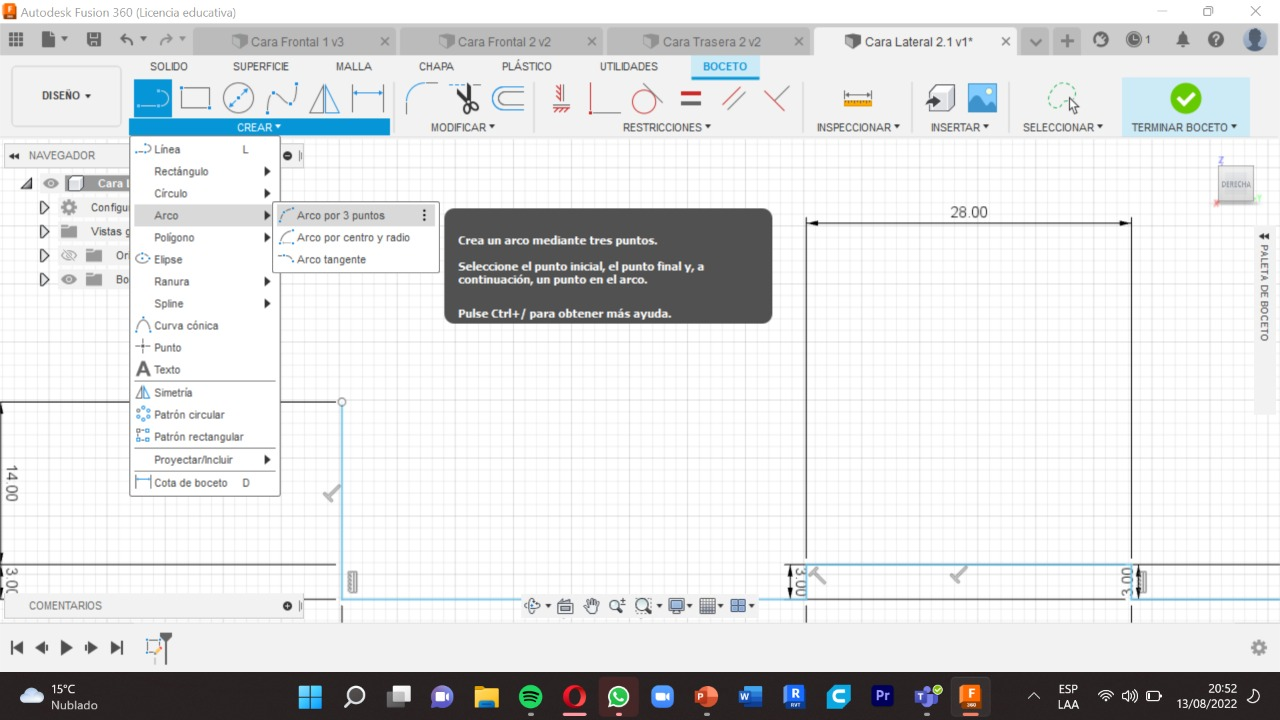Click the green Finish Sketch checkmark
The height and width of the screenshot is (720, 1280).
point(1185,98)
